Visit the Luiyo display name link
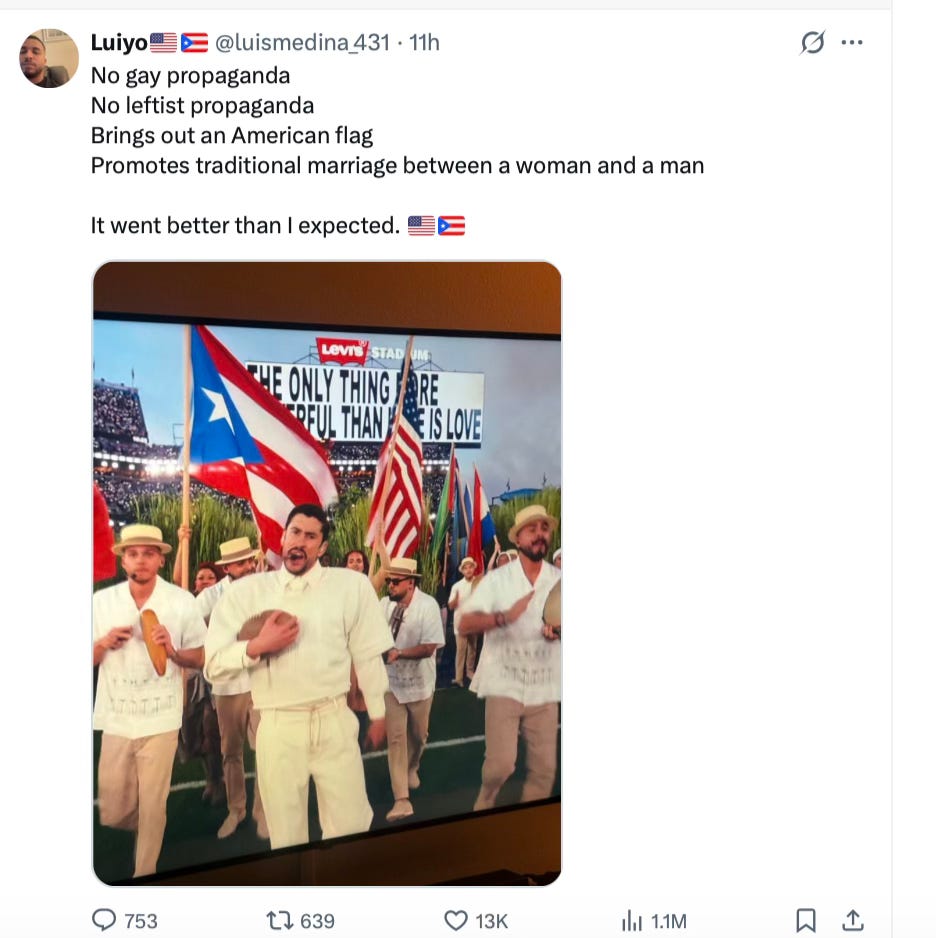The image size is (936, 938). point(119,42)
